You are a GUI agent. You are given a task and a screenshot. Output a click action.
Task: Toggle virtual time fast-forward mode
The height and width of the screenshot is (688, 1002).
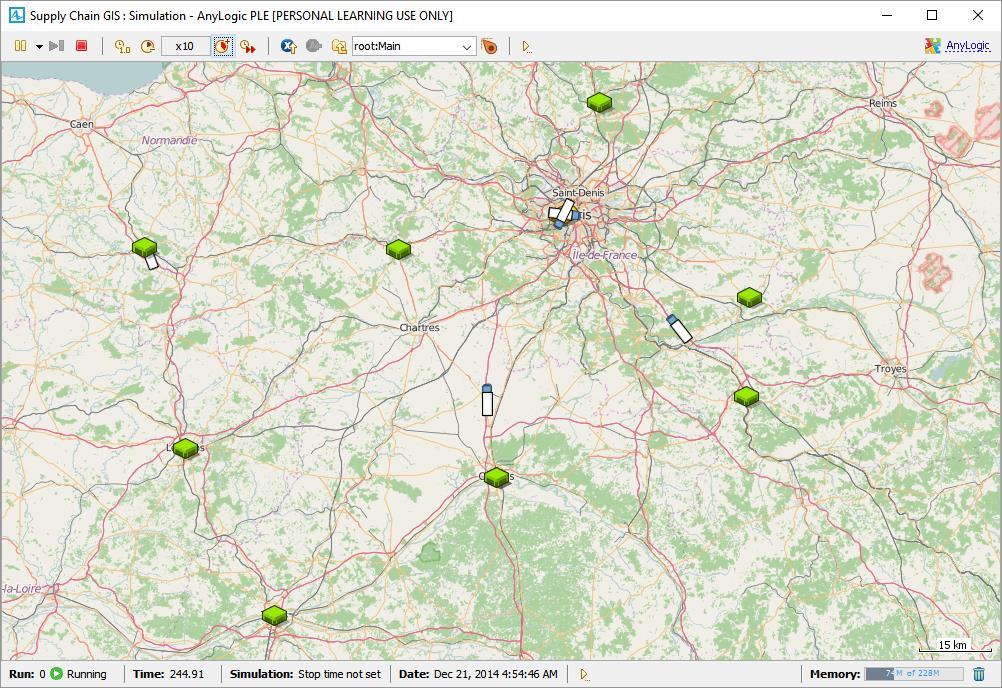248,46
